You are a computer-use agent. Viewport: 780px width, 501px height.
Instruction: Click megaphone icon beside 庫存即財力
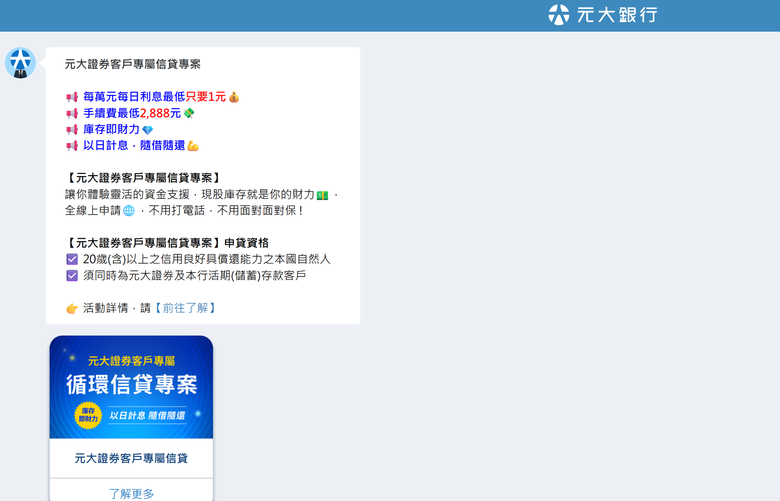[x=72, y=130]
